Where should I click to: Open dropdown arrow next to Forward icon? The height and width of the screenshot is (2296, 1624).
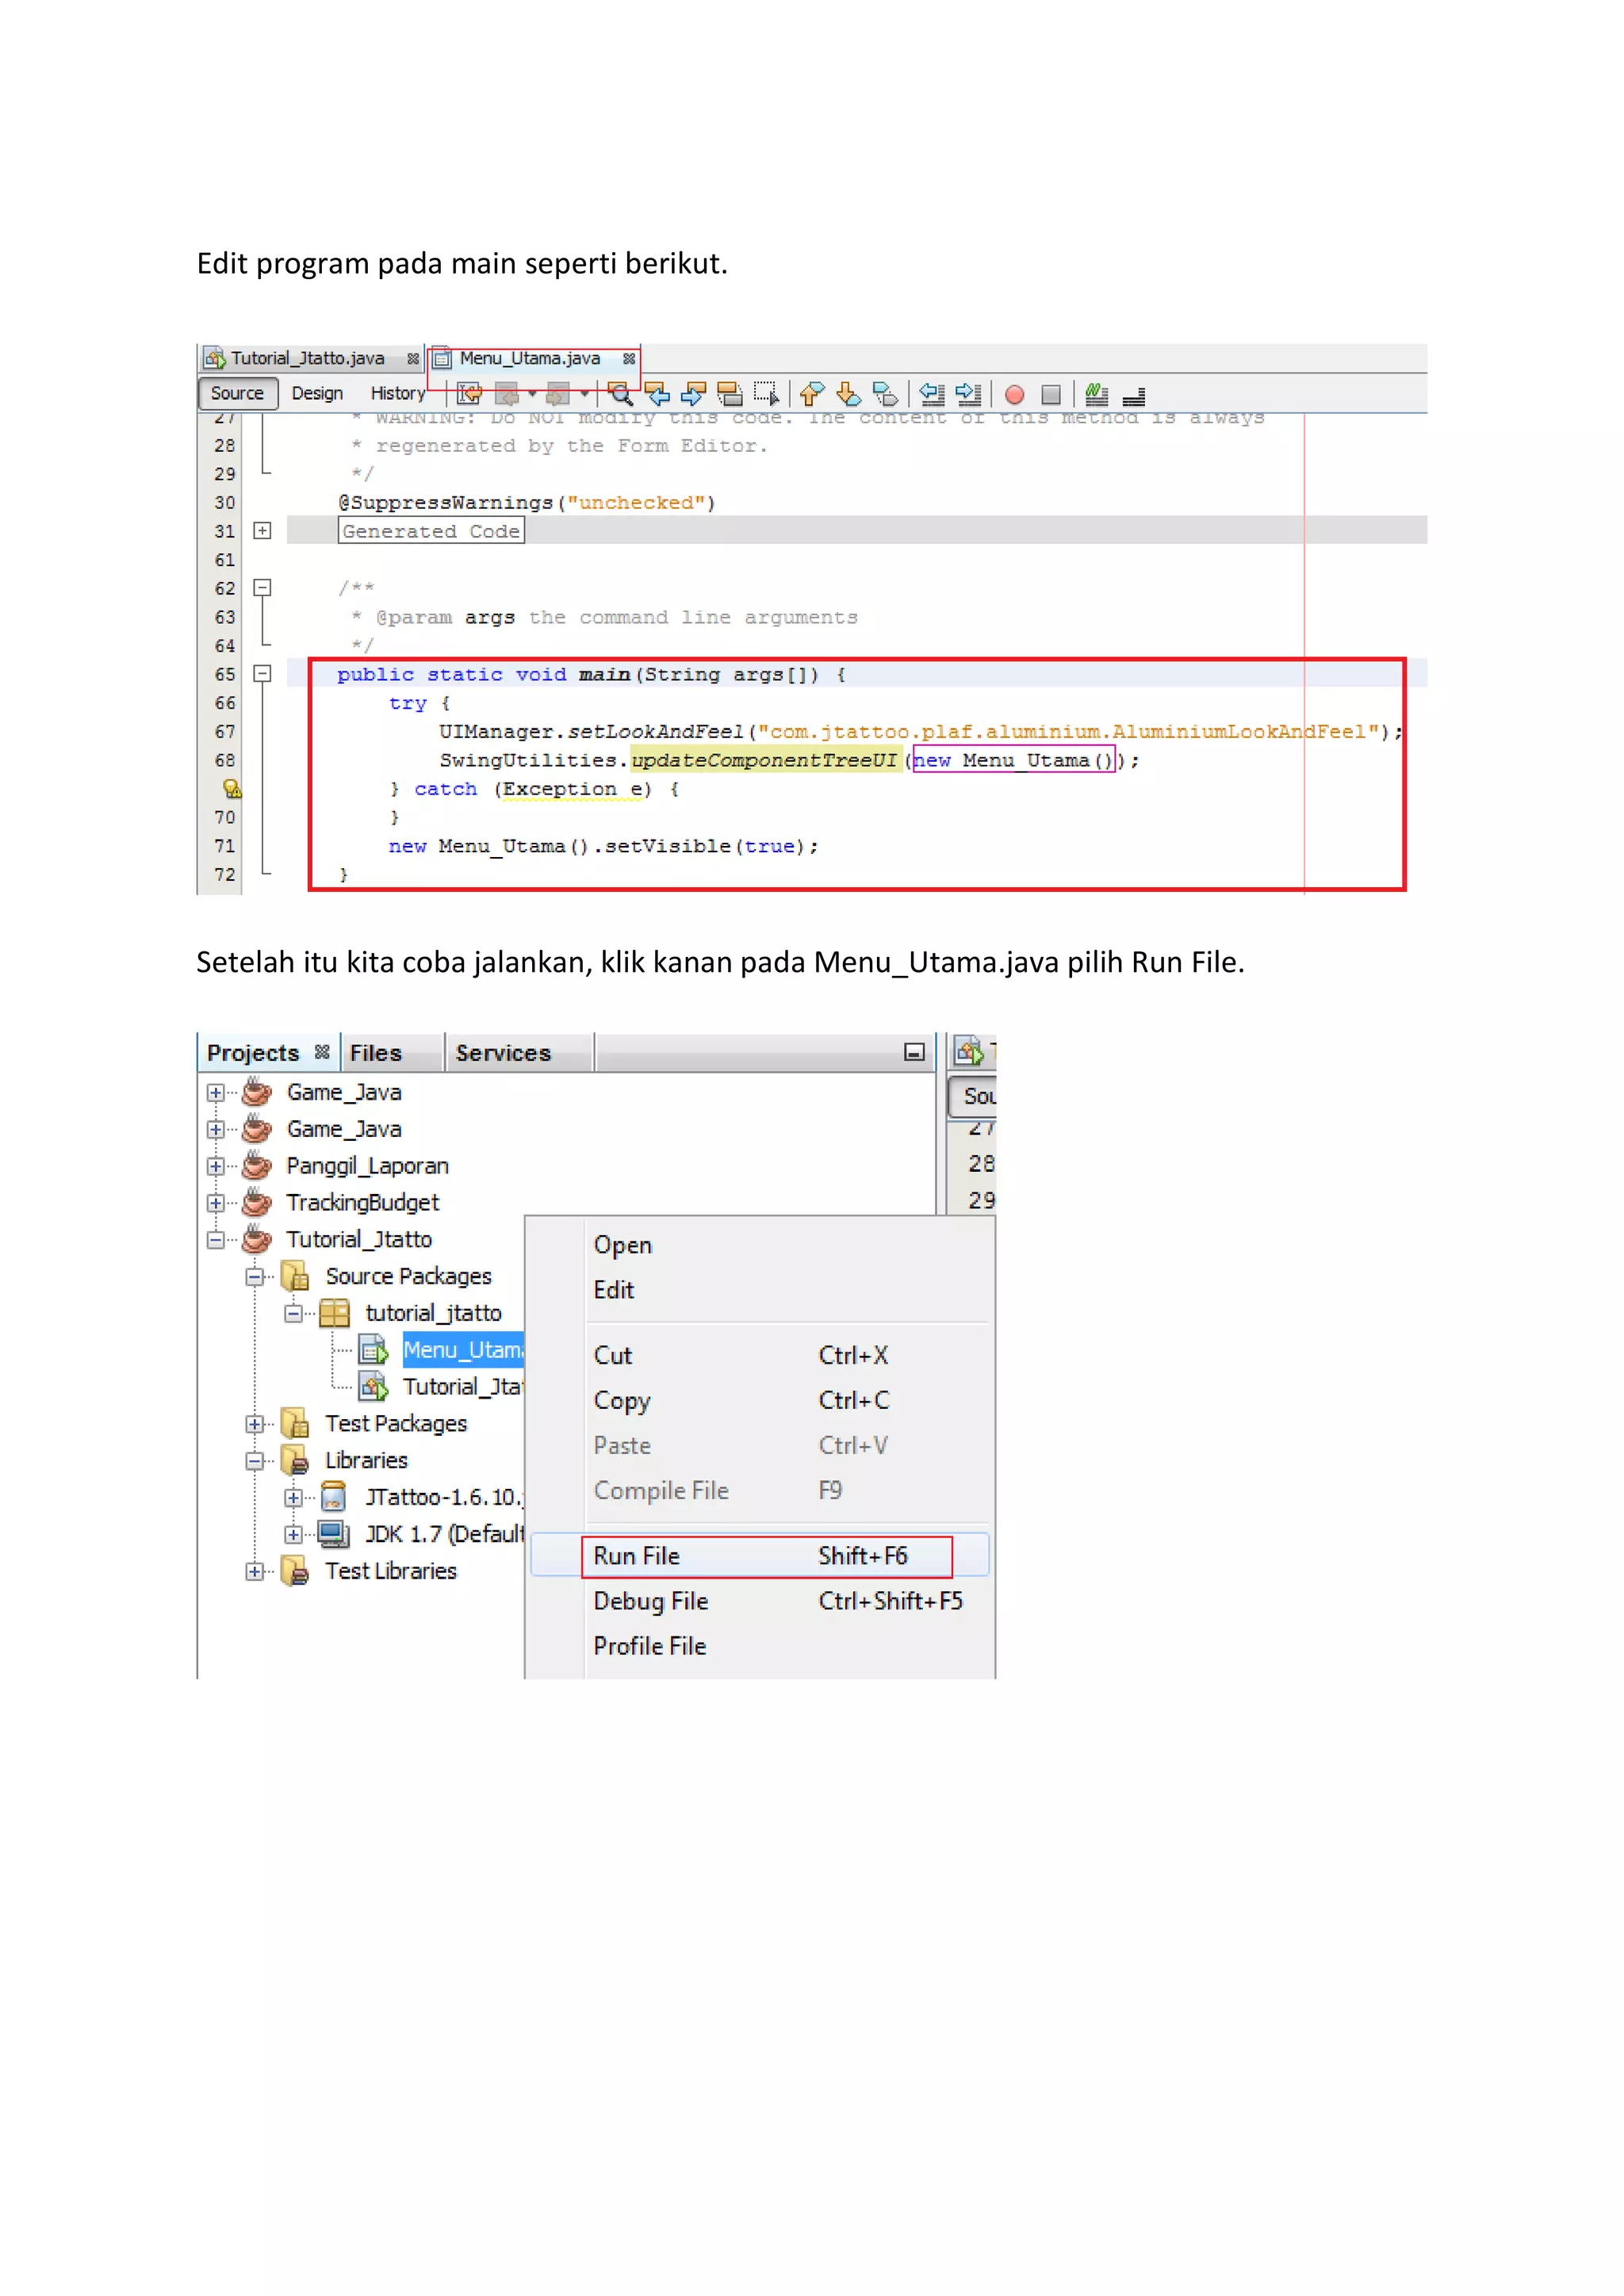(x=584, y=394)
